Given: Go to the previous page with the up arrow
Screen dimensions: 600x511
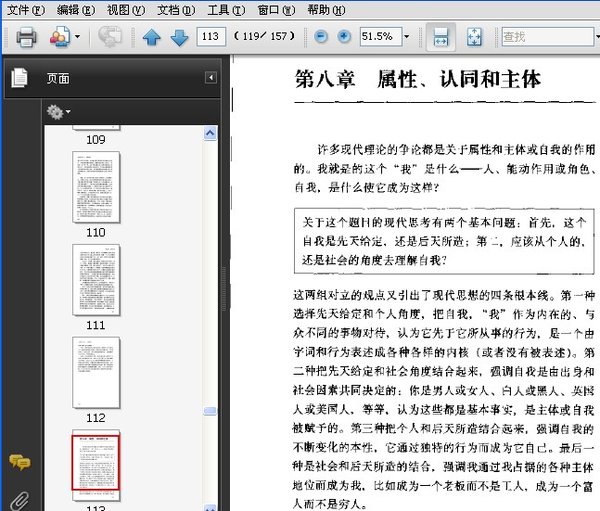Looking at the screenshot, I should [x=151, y=38].
